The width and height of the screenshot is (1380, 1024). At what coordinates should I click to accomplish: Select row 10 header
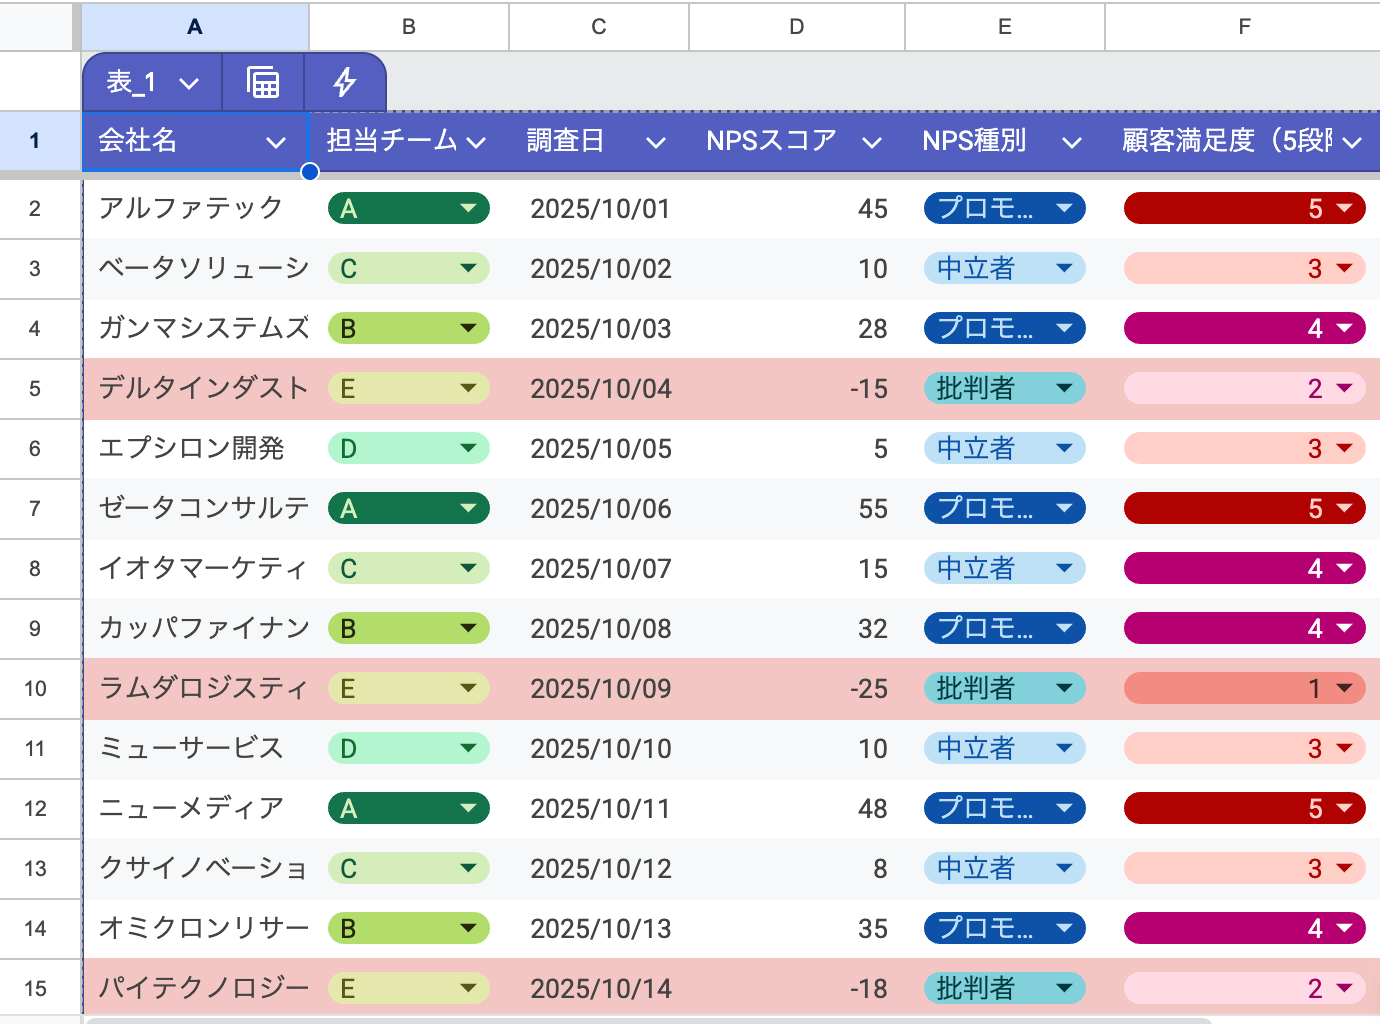35,689
